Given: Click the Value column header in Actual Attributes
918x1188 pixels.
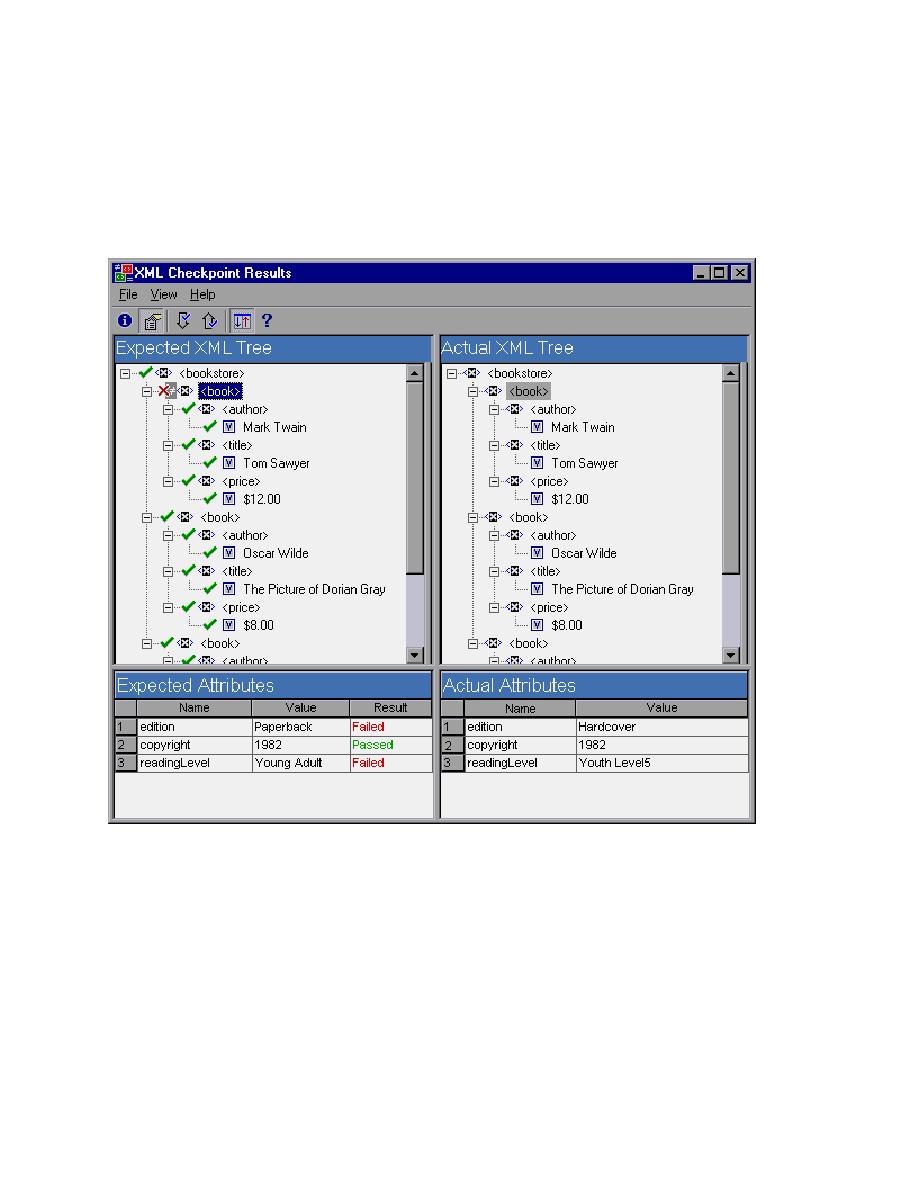Looking at the screenshot, I should [x=661, y=708].
